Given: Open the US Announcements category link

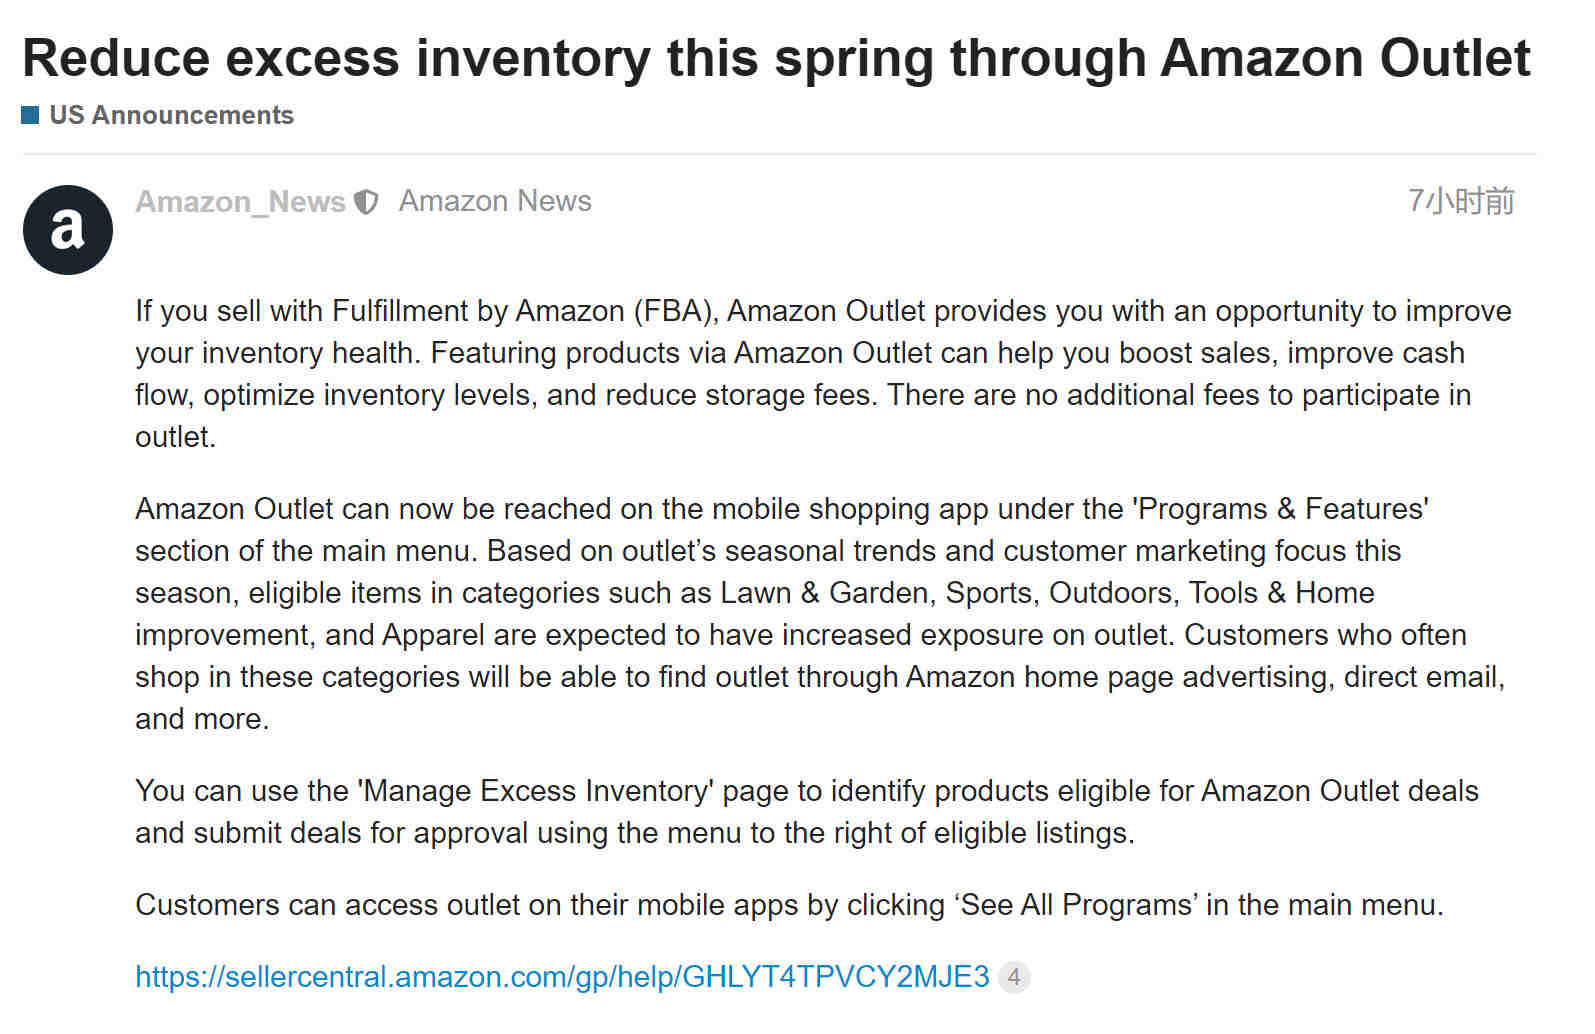Looking at the screenshot, I should pos(171,115).
